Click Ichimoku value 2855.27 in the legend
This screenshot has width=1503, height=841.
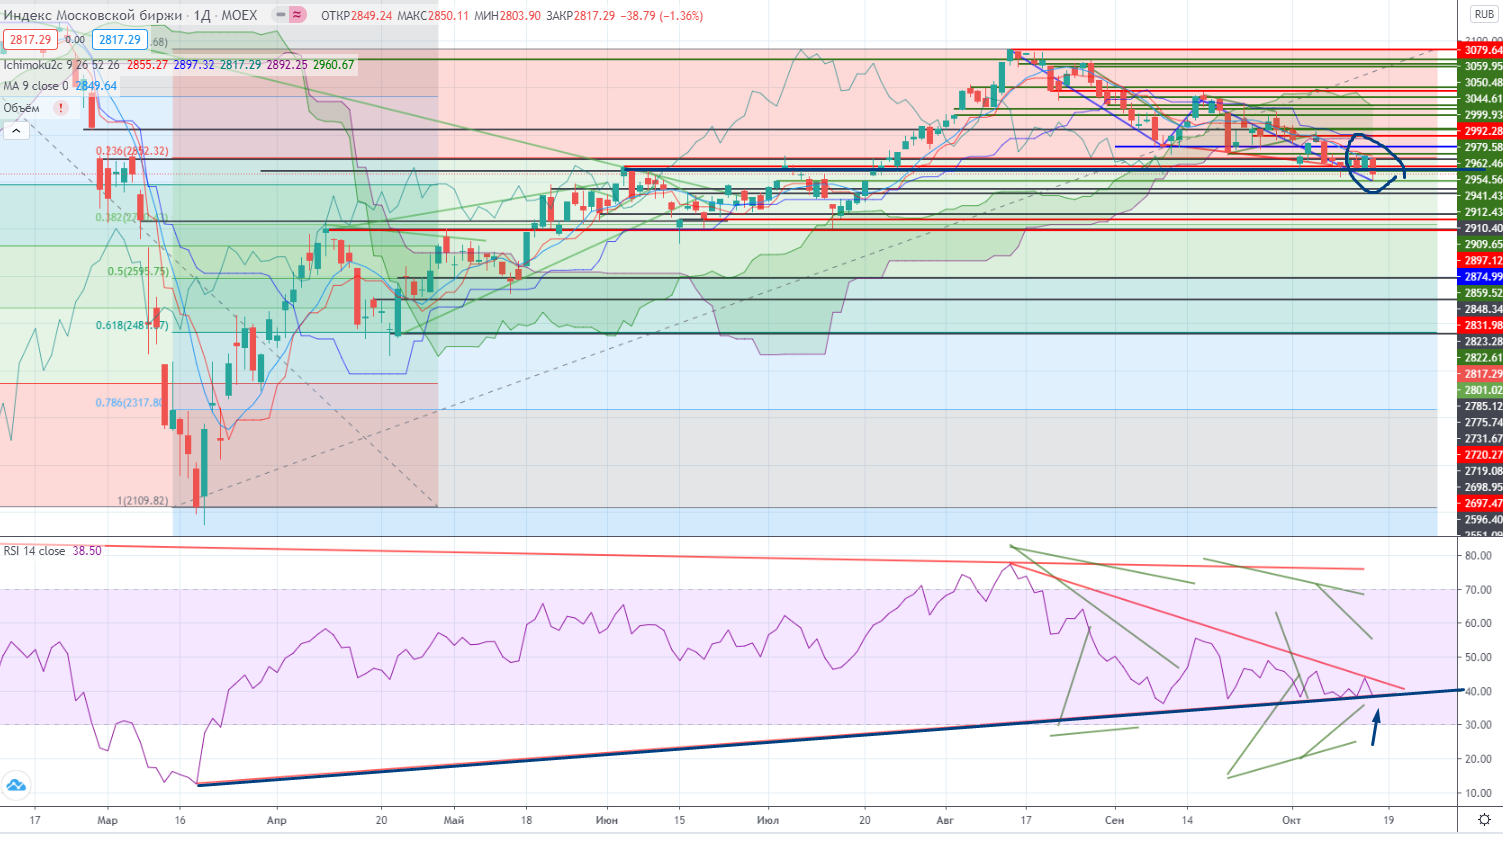[x=147, y=65]
